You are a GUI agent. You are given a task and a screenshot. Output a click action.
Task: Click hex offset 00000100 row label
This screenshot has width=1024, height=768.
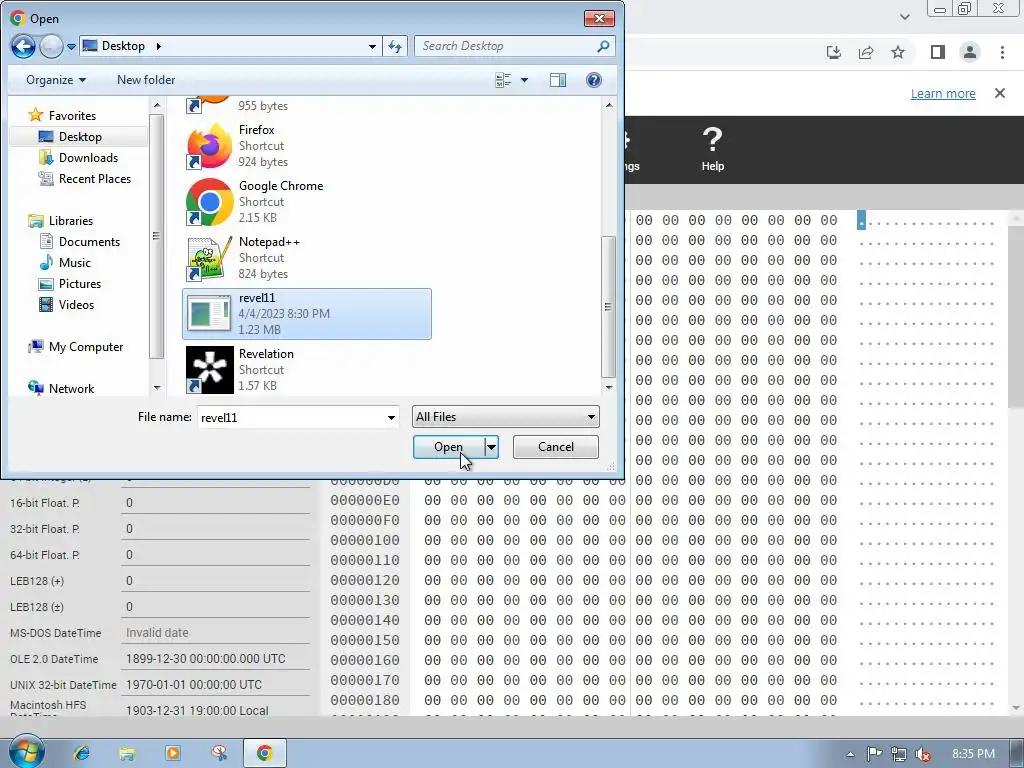[364, 540]
